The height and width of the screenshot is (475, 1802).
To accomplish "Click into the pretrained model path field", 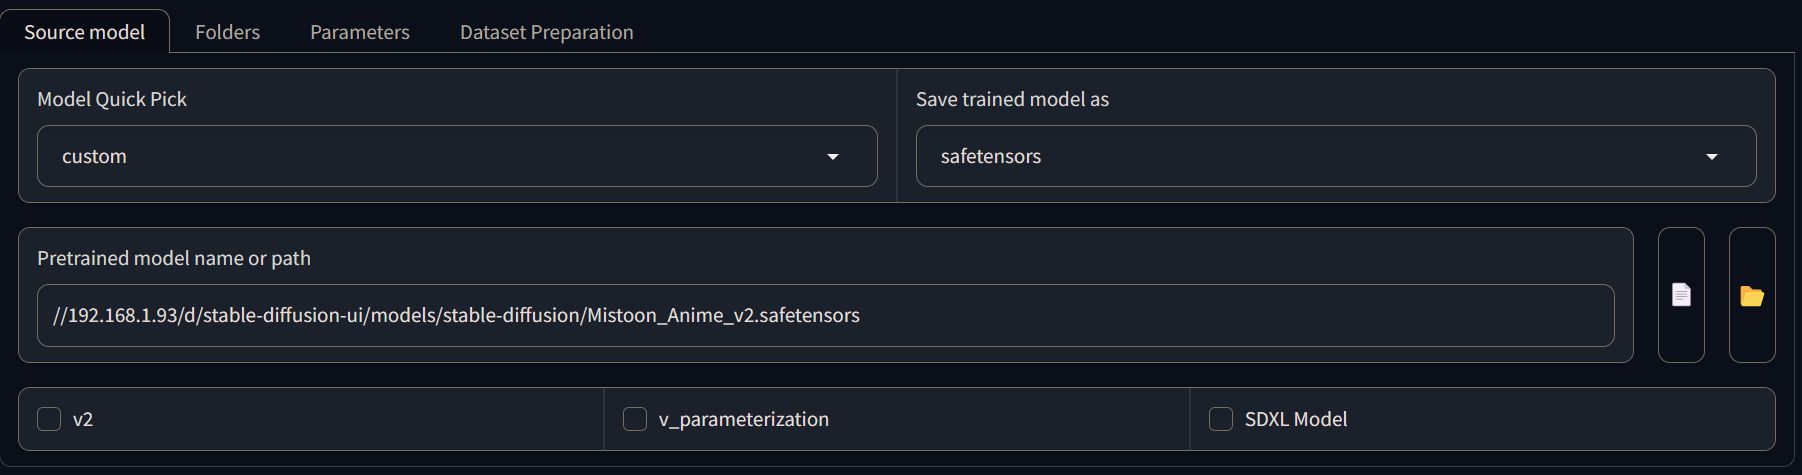I will click(x=826, y=316).
